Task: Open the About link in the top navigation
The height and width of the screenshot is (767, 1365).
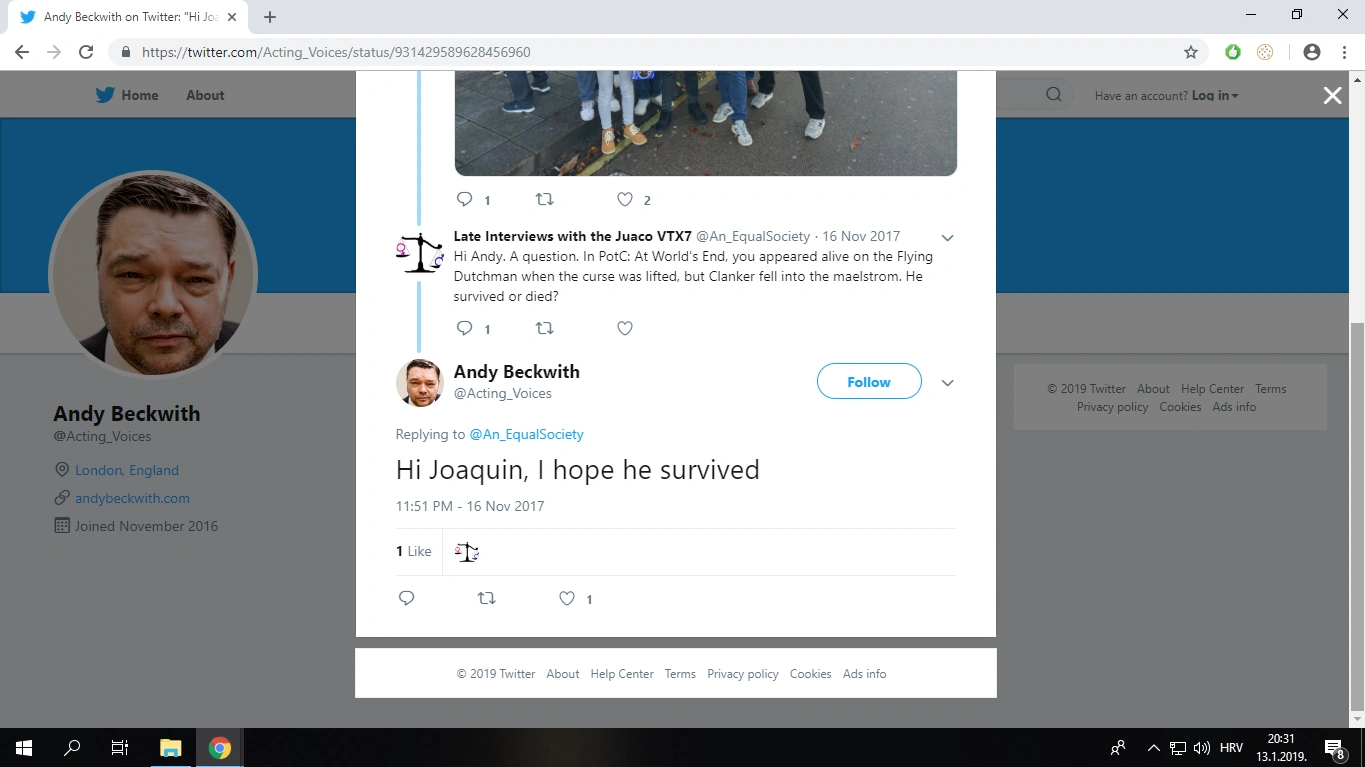Action: (x=205, y=95)
